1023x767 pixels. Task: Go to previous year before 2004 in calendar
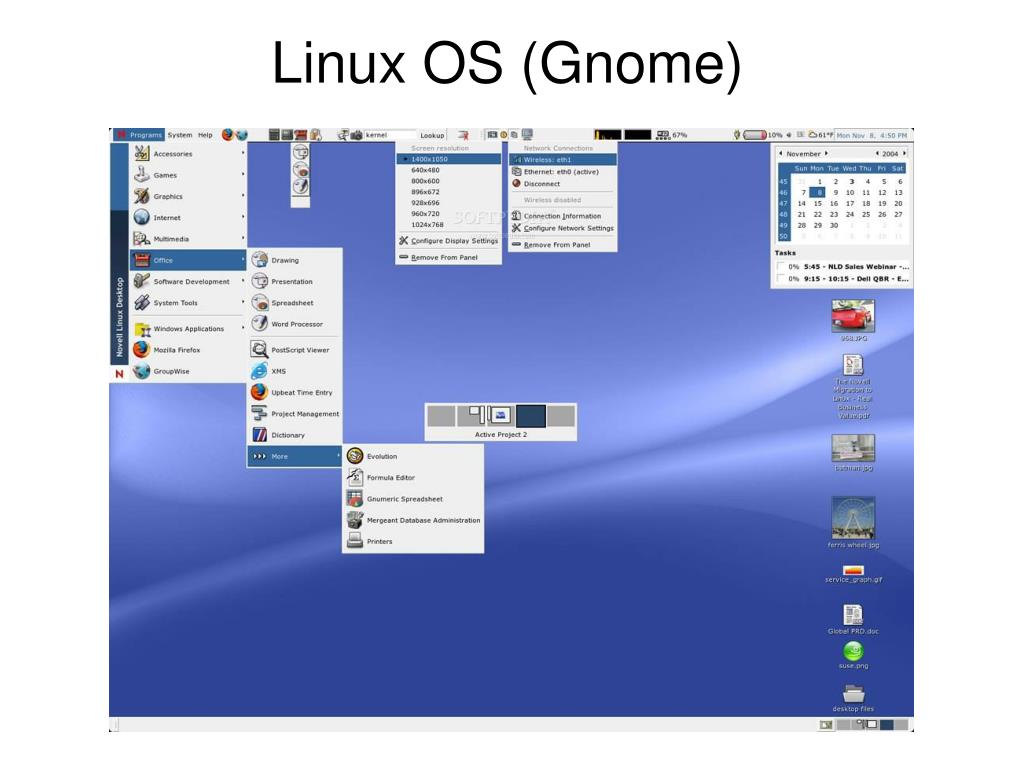pyautogui.click(x=877, y=153)
